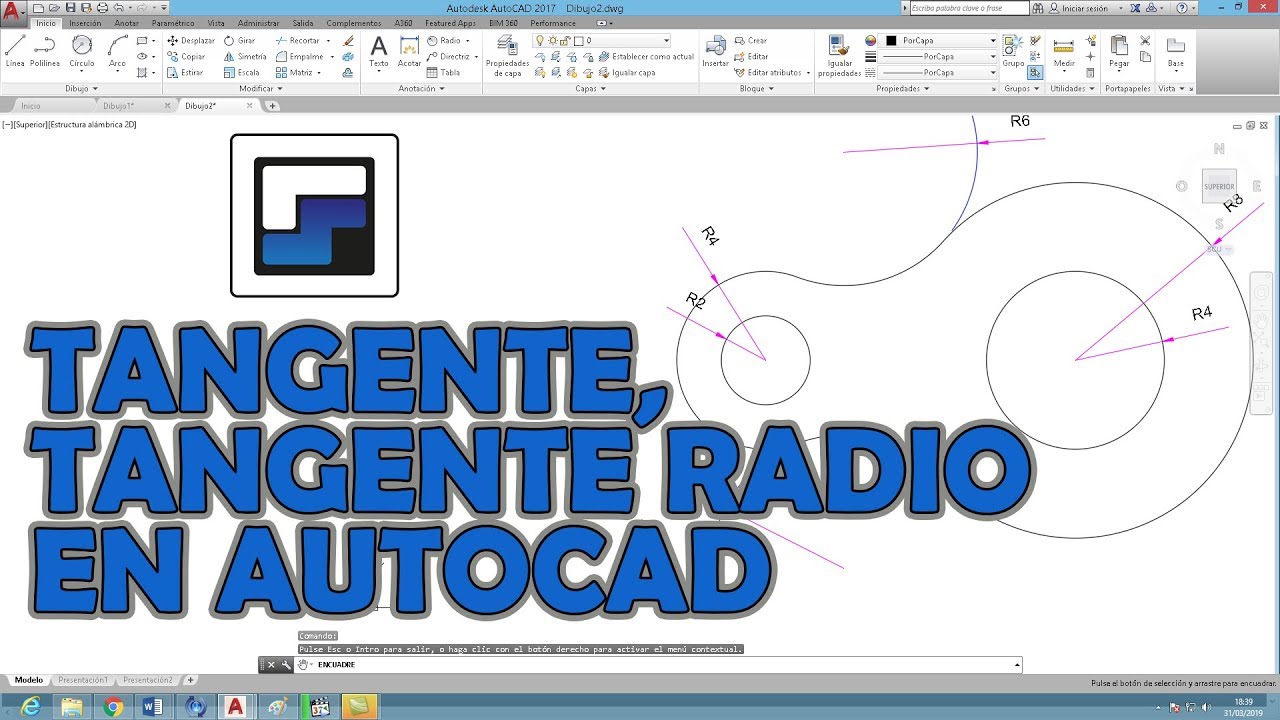Open the Vista ribbon tab
The width and height of the screenshot is (1280, 720).
(216, 23)
